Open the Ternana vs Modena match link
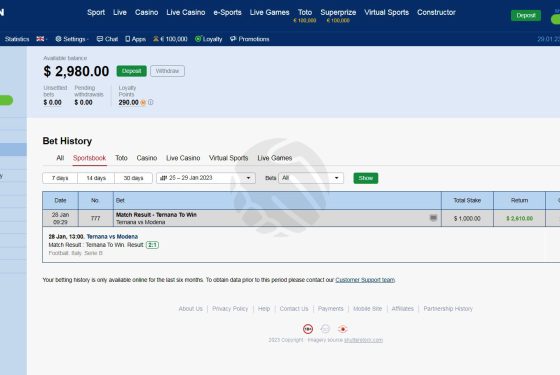Image resolution: width=560 pixels, height=375 pixels. (x=112, y=236)
